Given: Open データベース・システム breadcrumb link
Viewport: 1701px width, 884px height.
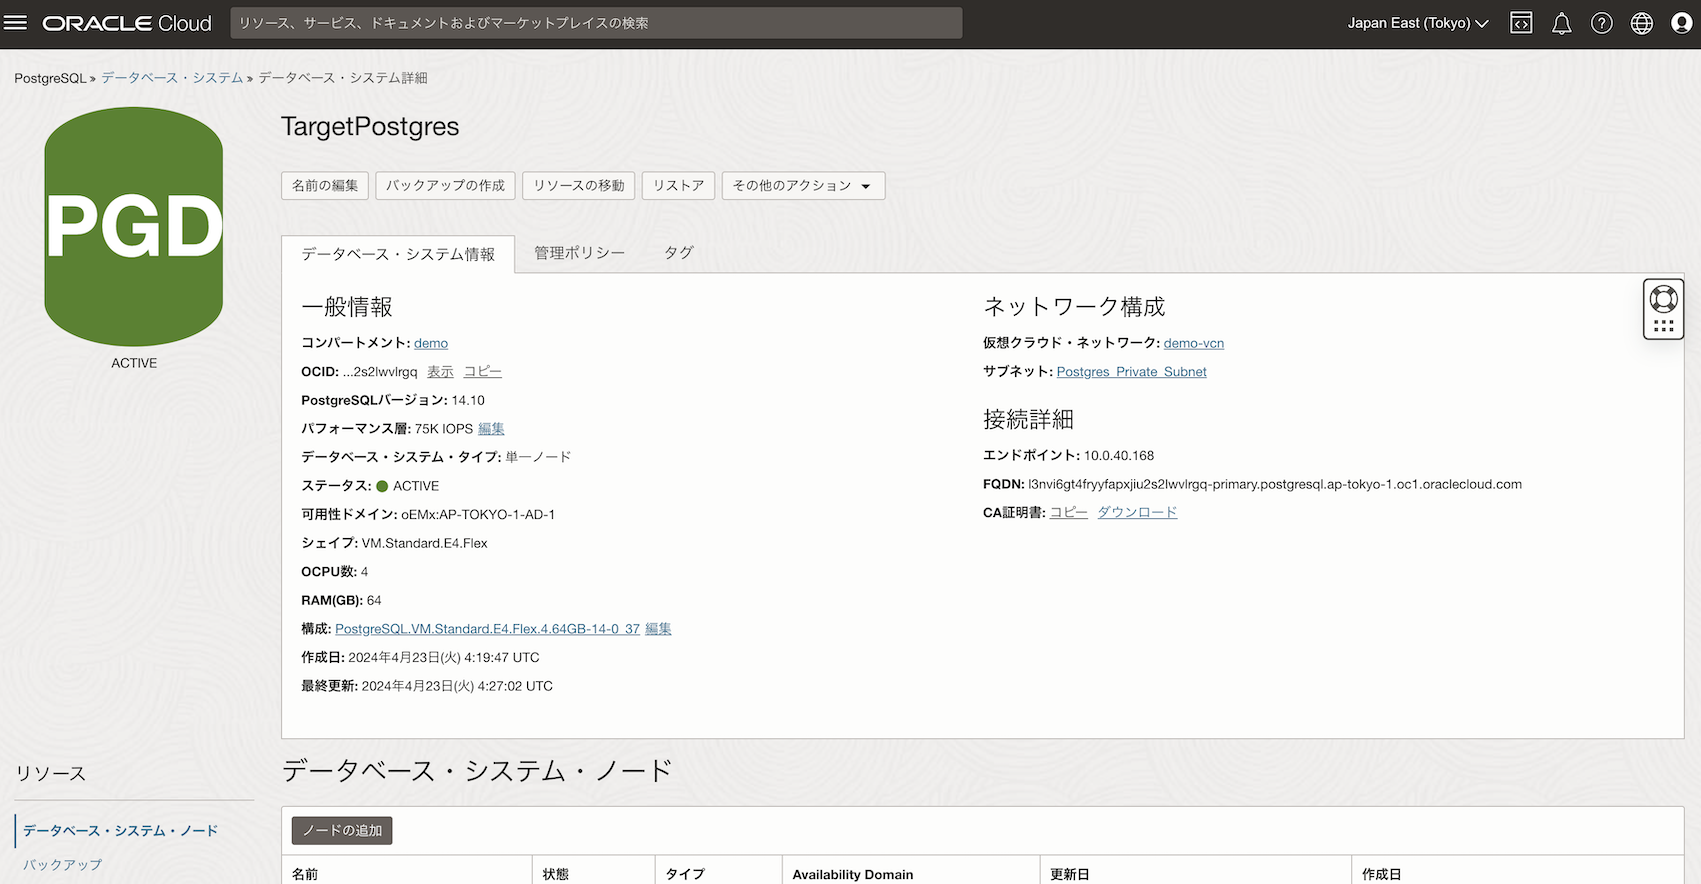Looking at the screenshot, I should [172, 78].
